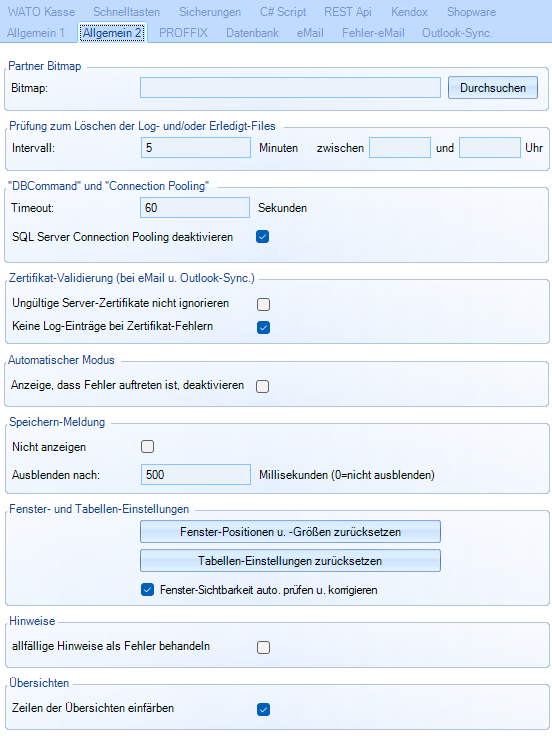Image resolution: width=552 pixels, height=736 pixels.
Task: Click Tabellen-Einstellungen zurücksetzen button
Action: click(290, 561)
